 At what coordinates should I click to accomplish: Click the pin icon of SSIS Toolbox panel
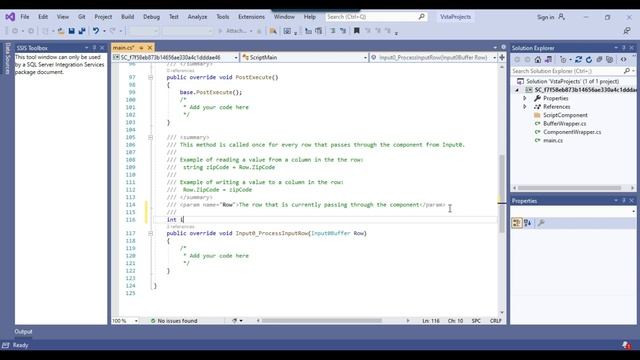click(94, 48)
